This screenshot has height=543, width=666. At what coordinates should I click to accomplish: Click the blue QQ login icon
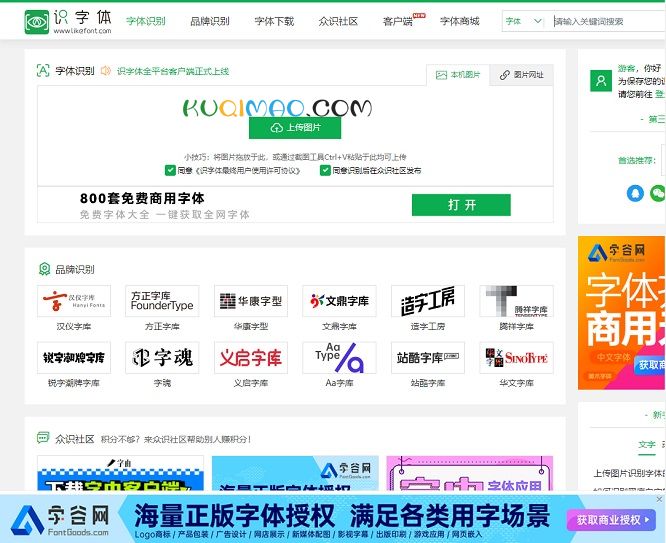coord(635,193)
